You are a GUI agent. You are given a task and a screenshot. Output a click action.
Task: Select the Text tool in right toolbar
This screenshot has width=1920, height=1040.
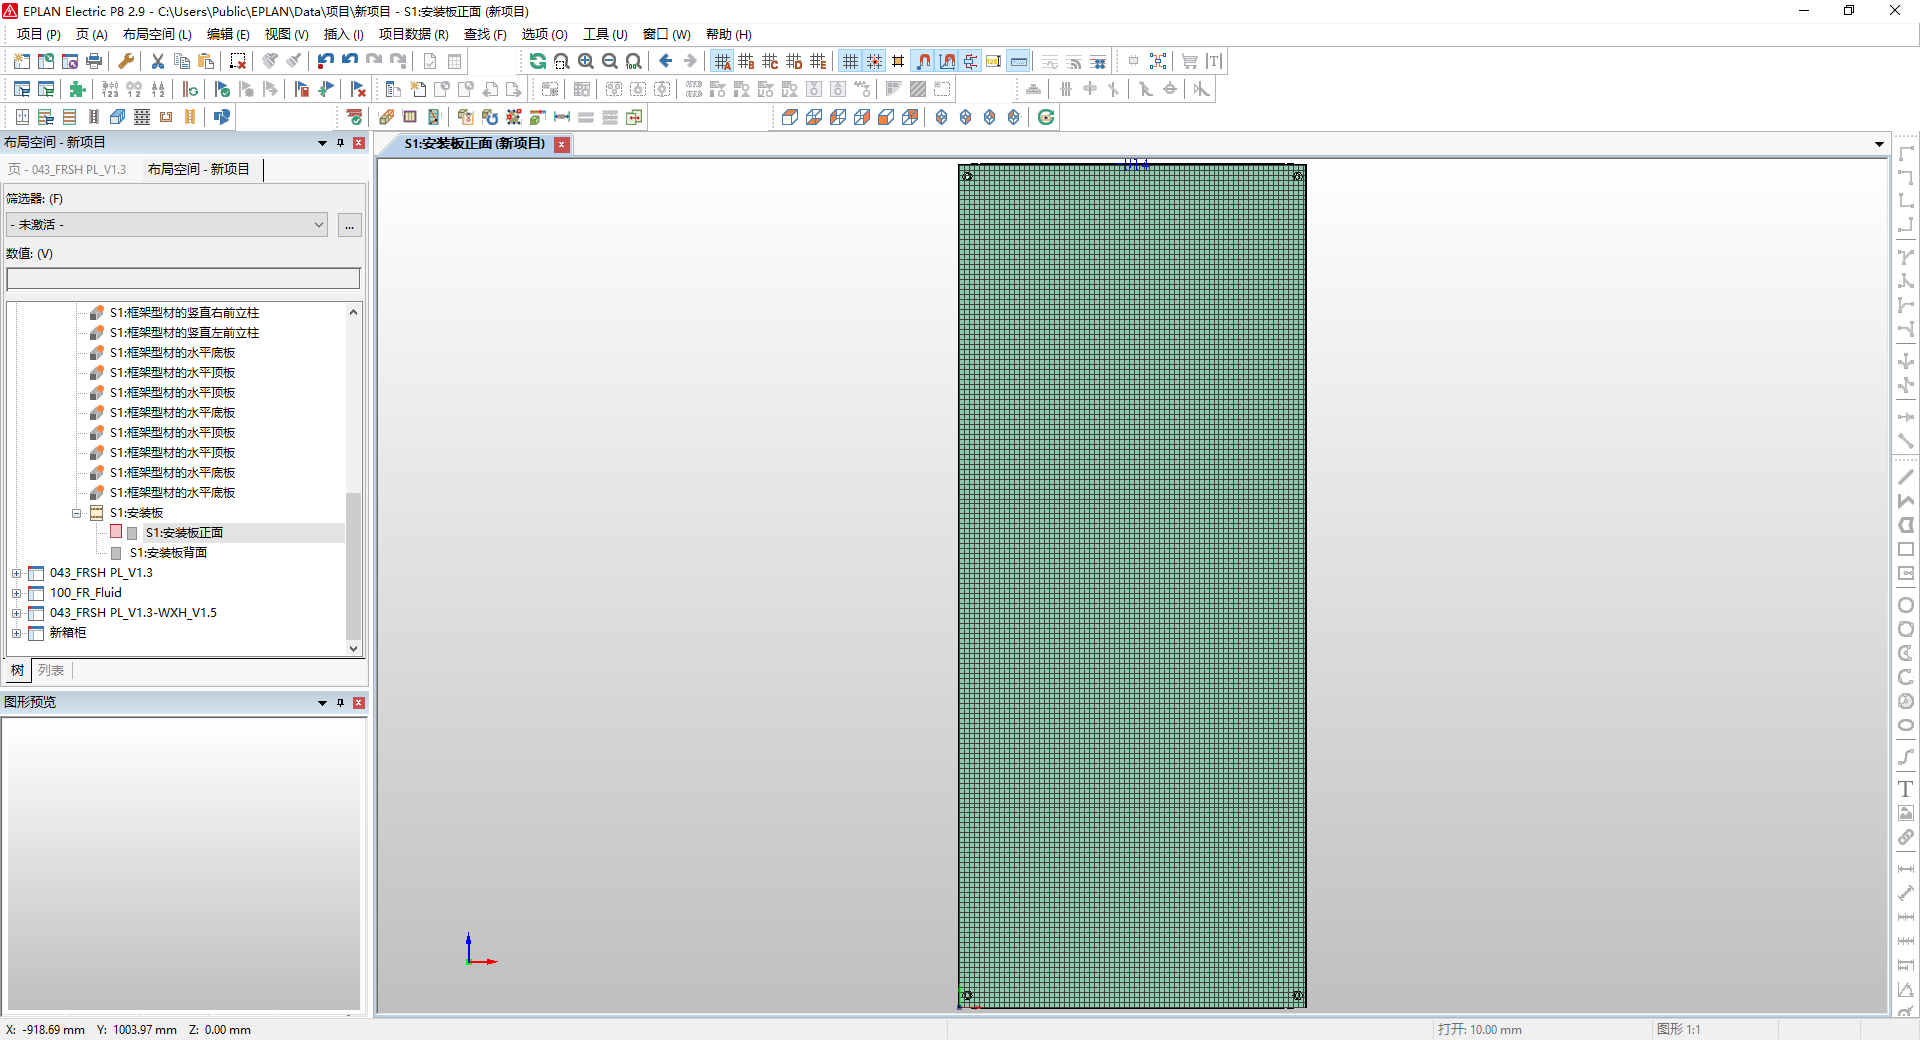pyautogui.click(x=1906, y=789)
